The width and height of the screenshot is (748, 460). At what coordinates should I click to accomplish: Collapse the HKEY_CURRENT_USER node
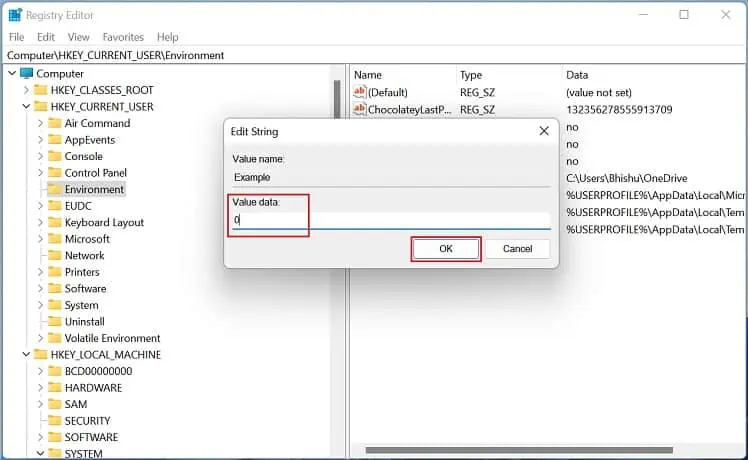pos(26,106)
